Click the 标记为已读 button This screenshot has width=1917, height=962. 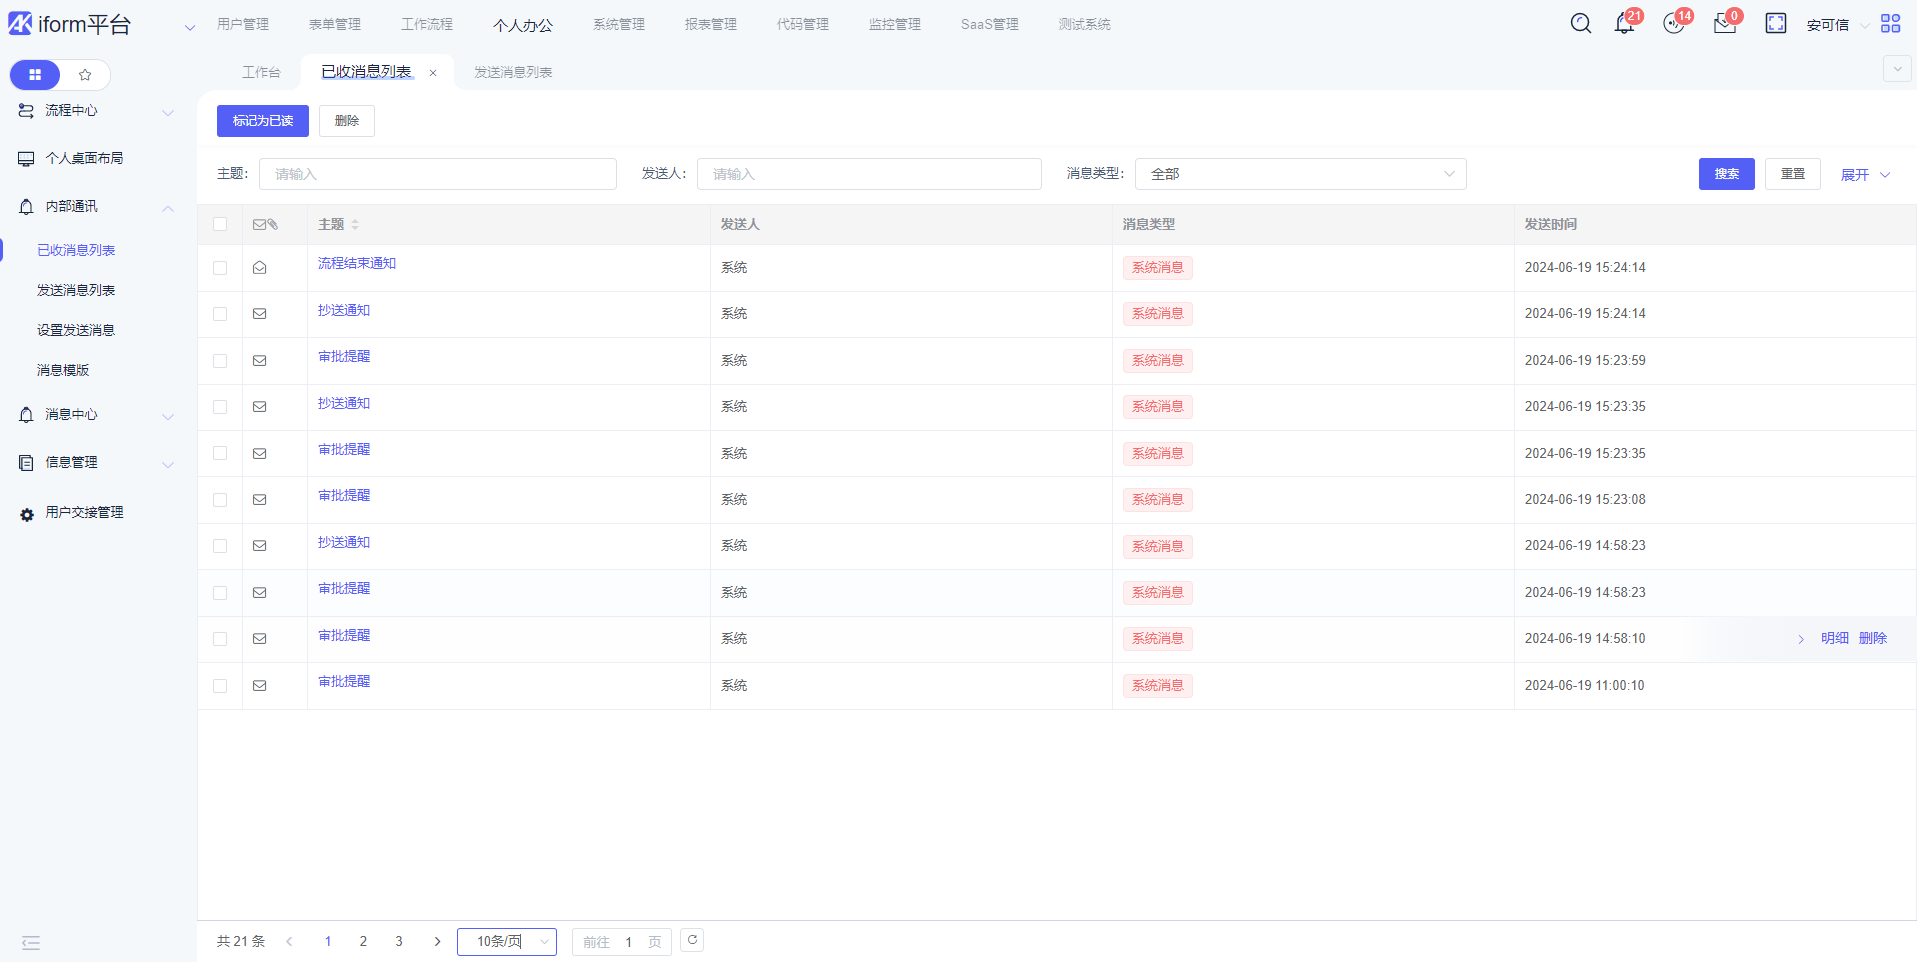pos(262,121)
